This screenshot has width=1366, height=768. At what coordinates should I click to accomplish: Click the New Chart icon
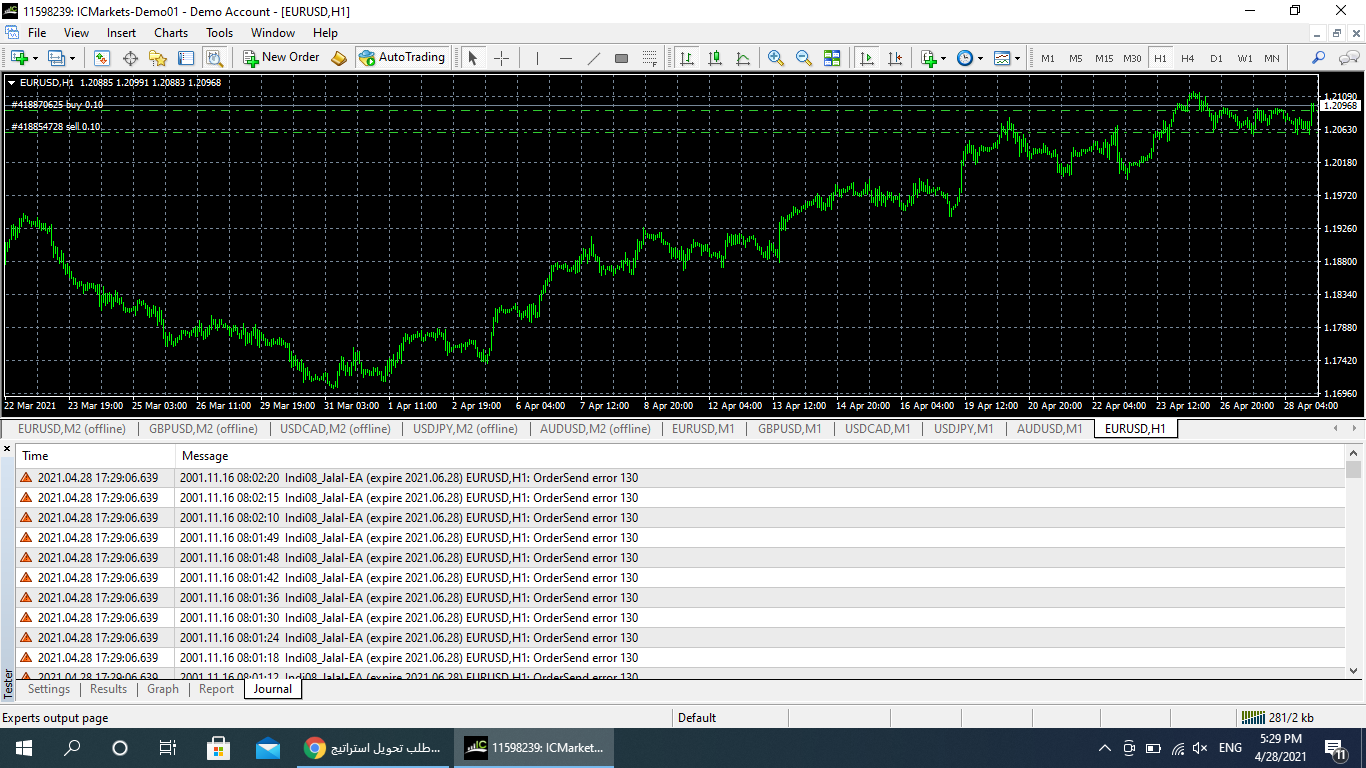[x=19, y=58]
